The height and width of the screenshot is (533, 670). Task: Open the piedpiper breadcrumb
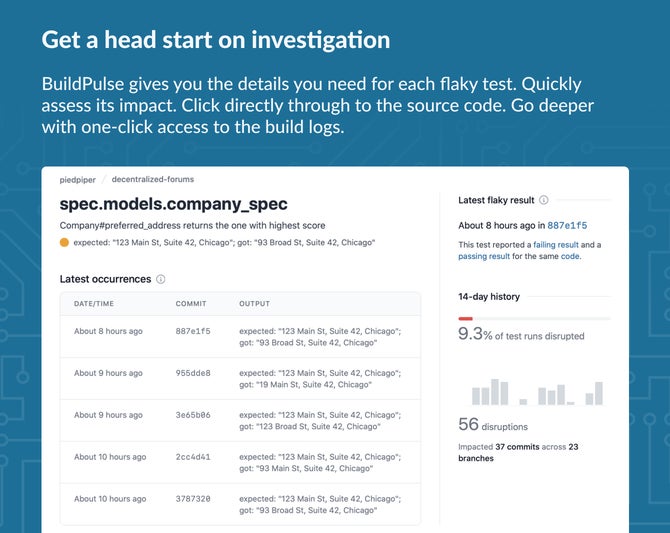(x=77, y=180)
